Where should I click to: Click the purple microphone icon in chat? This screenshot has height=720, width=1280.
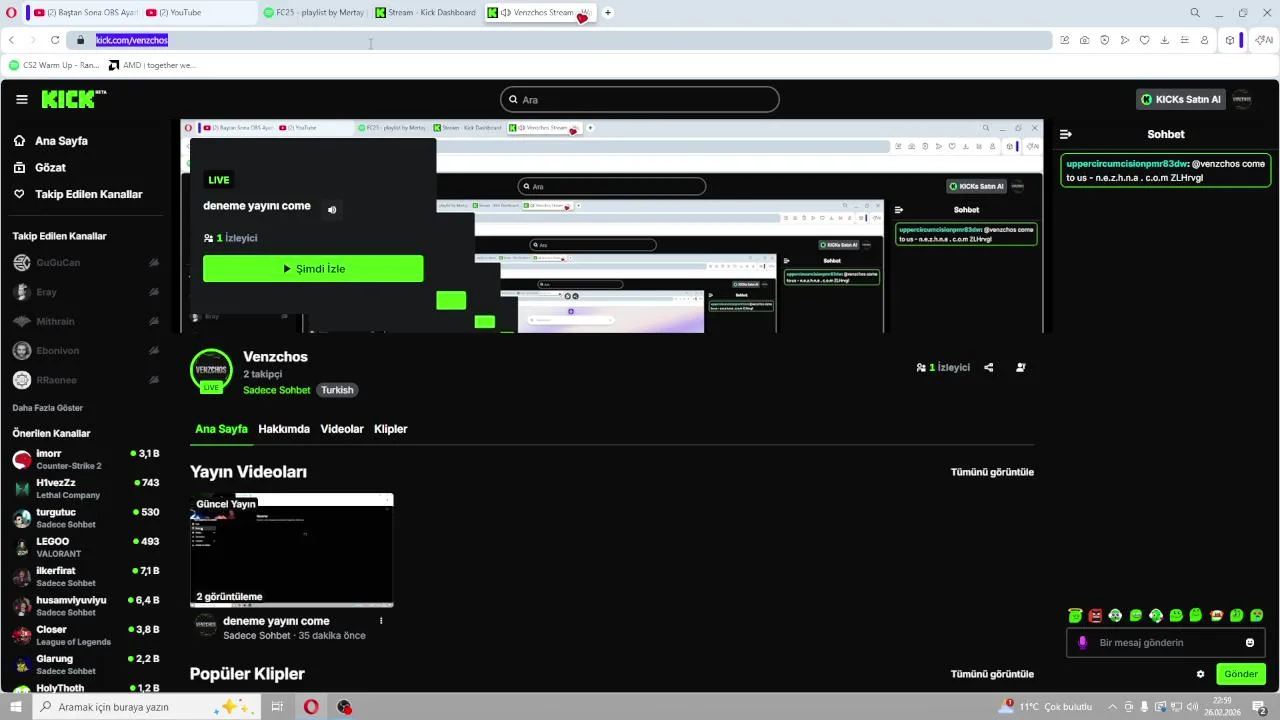[1082, 643]
